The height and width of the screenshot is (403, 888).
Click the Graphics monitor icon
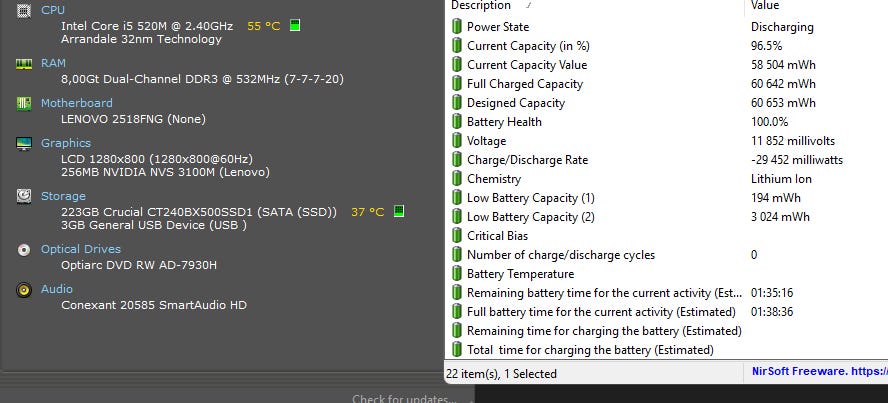(24, 144)
